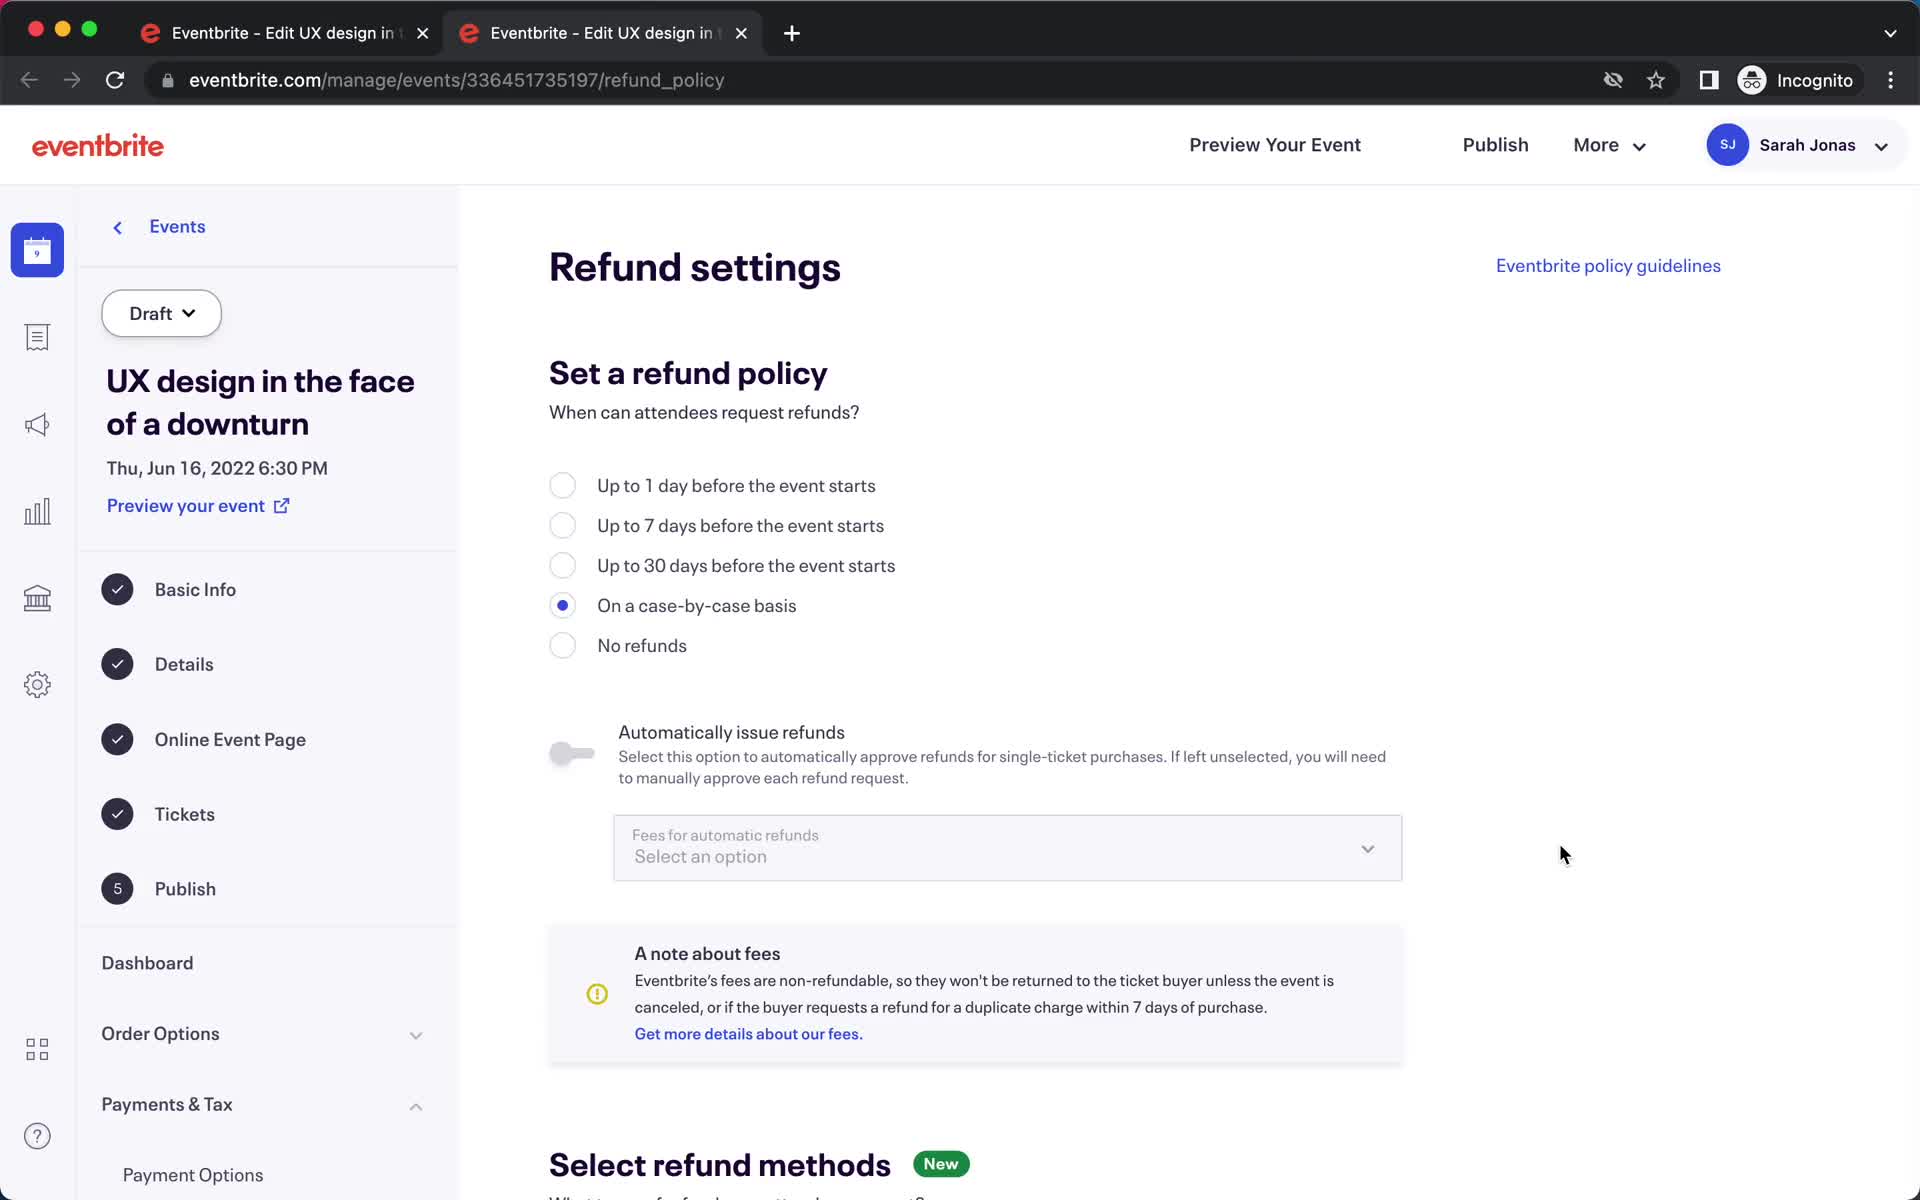This screenshot has width=1920, height=1200.
Task: Click the warning icon in fees note
Action: 597,994
